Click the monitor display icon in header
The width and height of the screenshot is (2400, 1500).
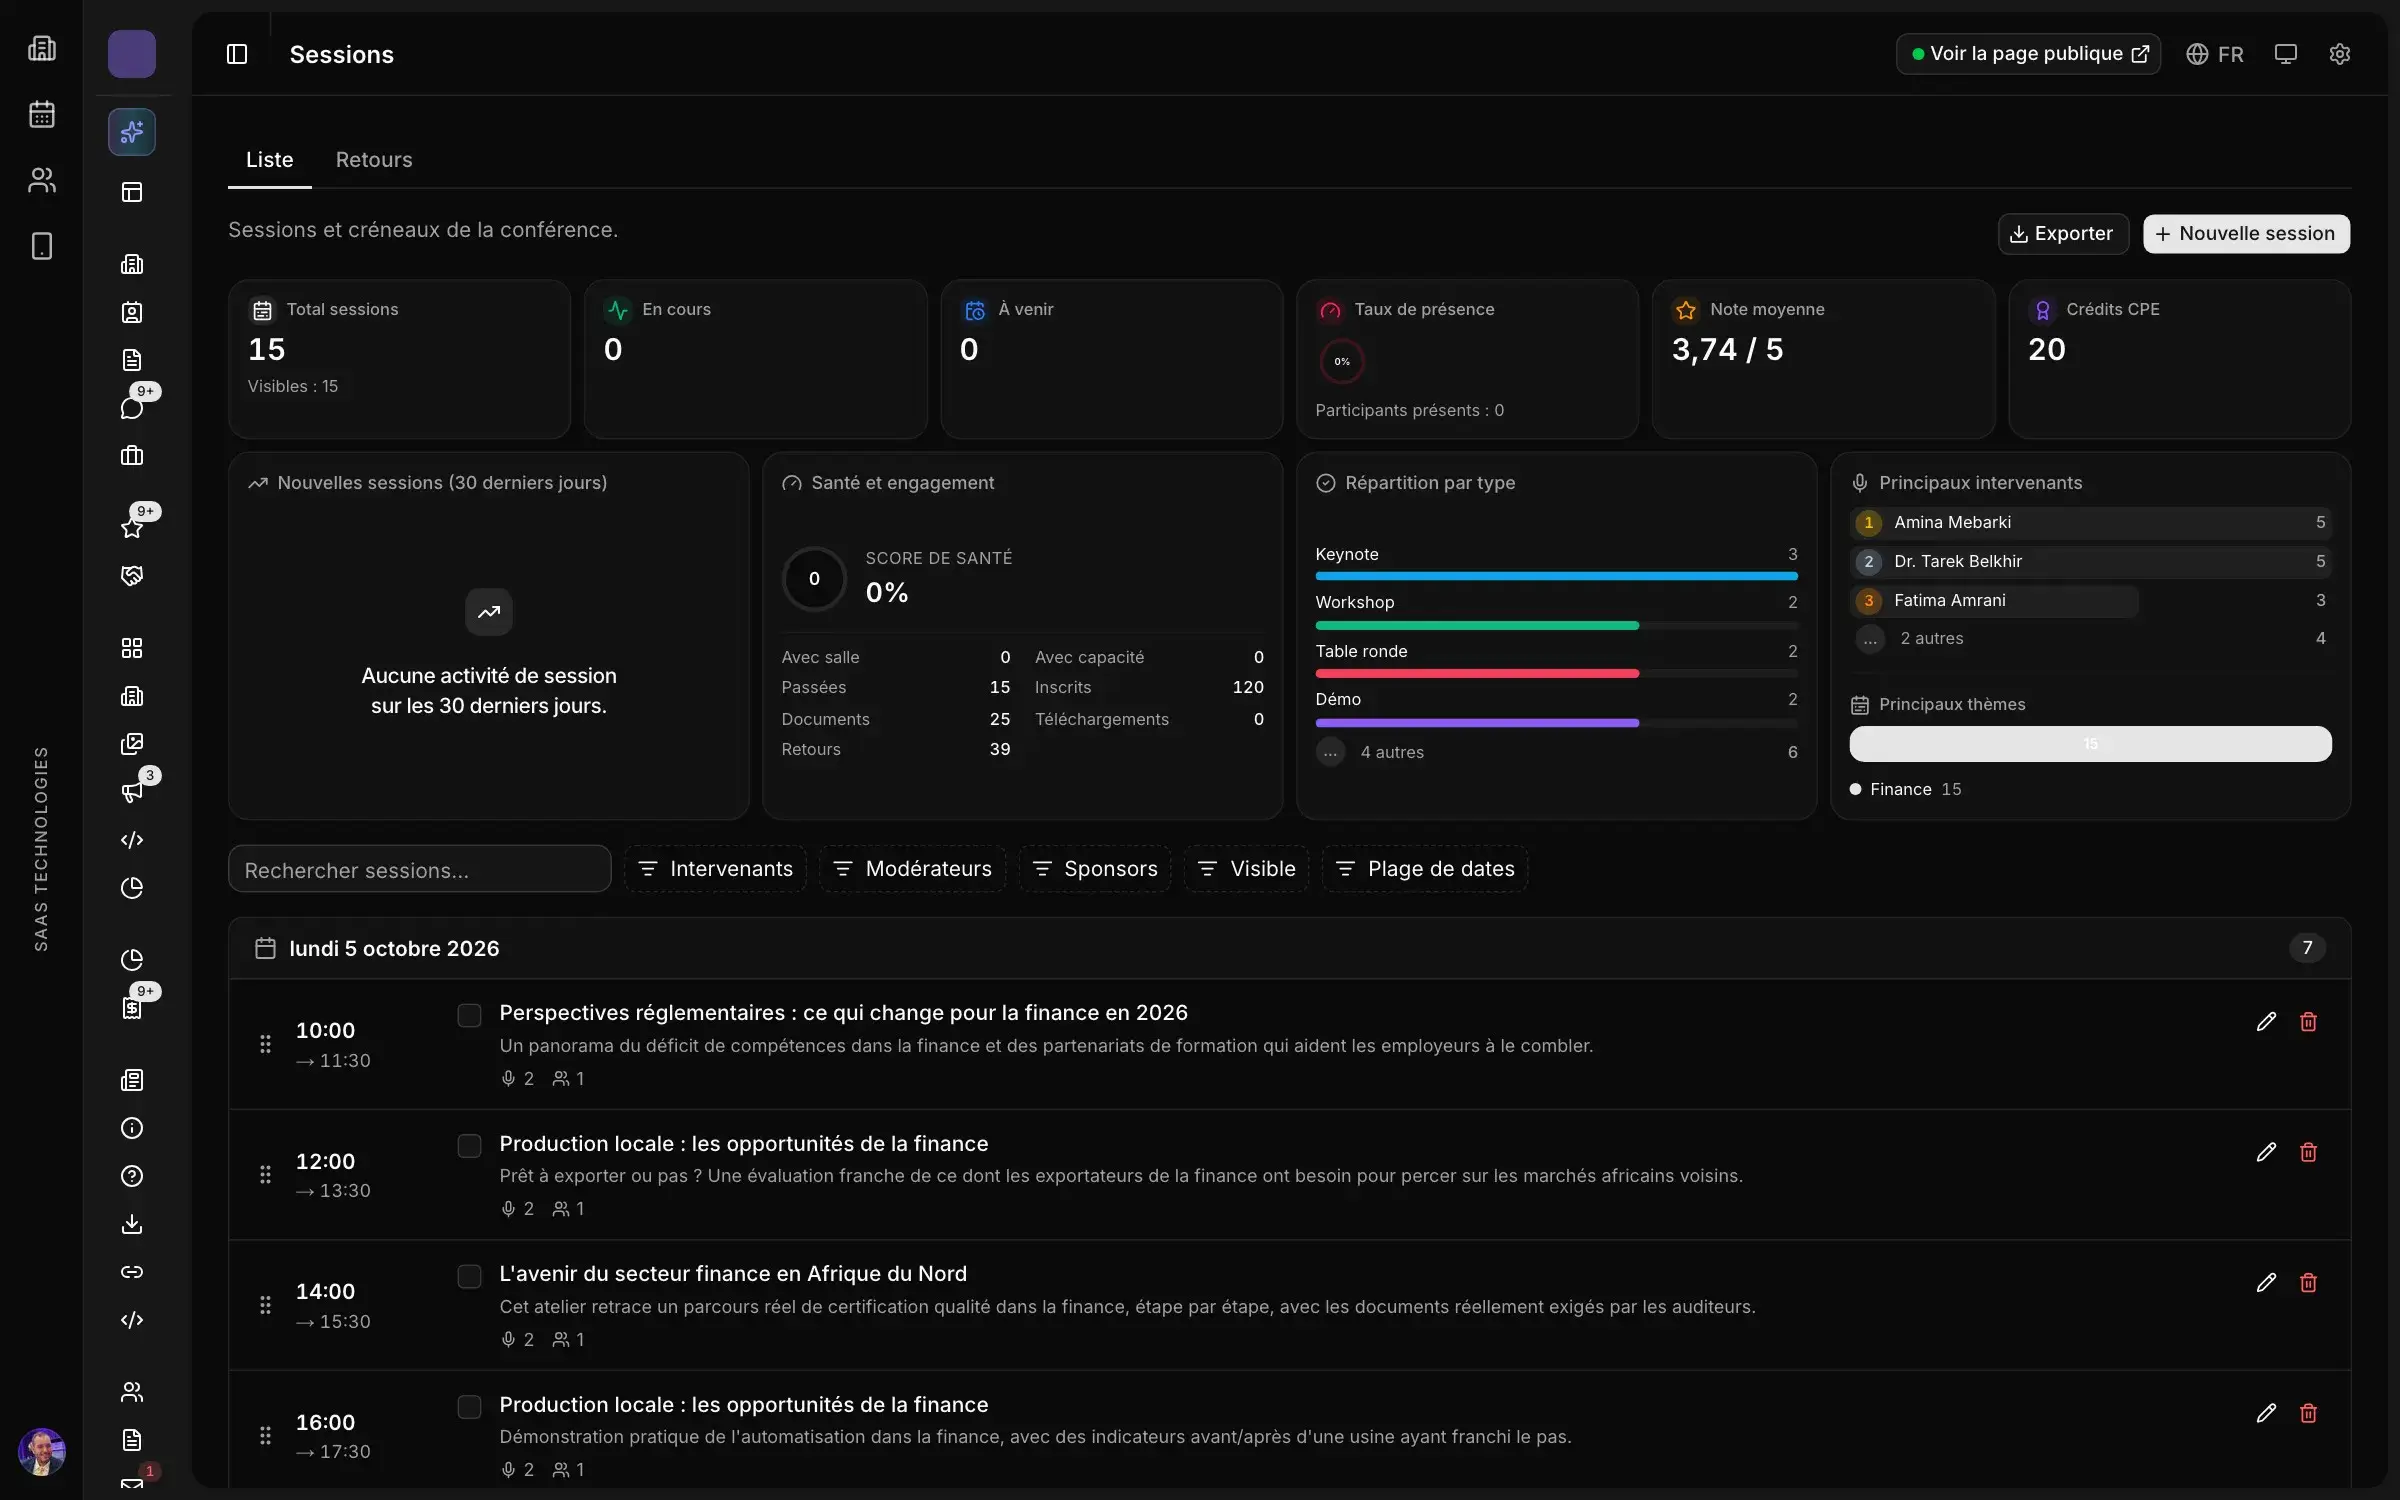[2285, 54]
